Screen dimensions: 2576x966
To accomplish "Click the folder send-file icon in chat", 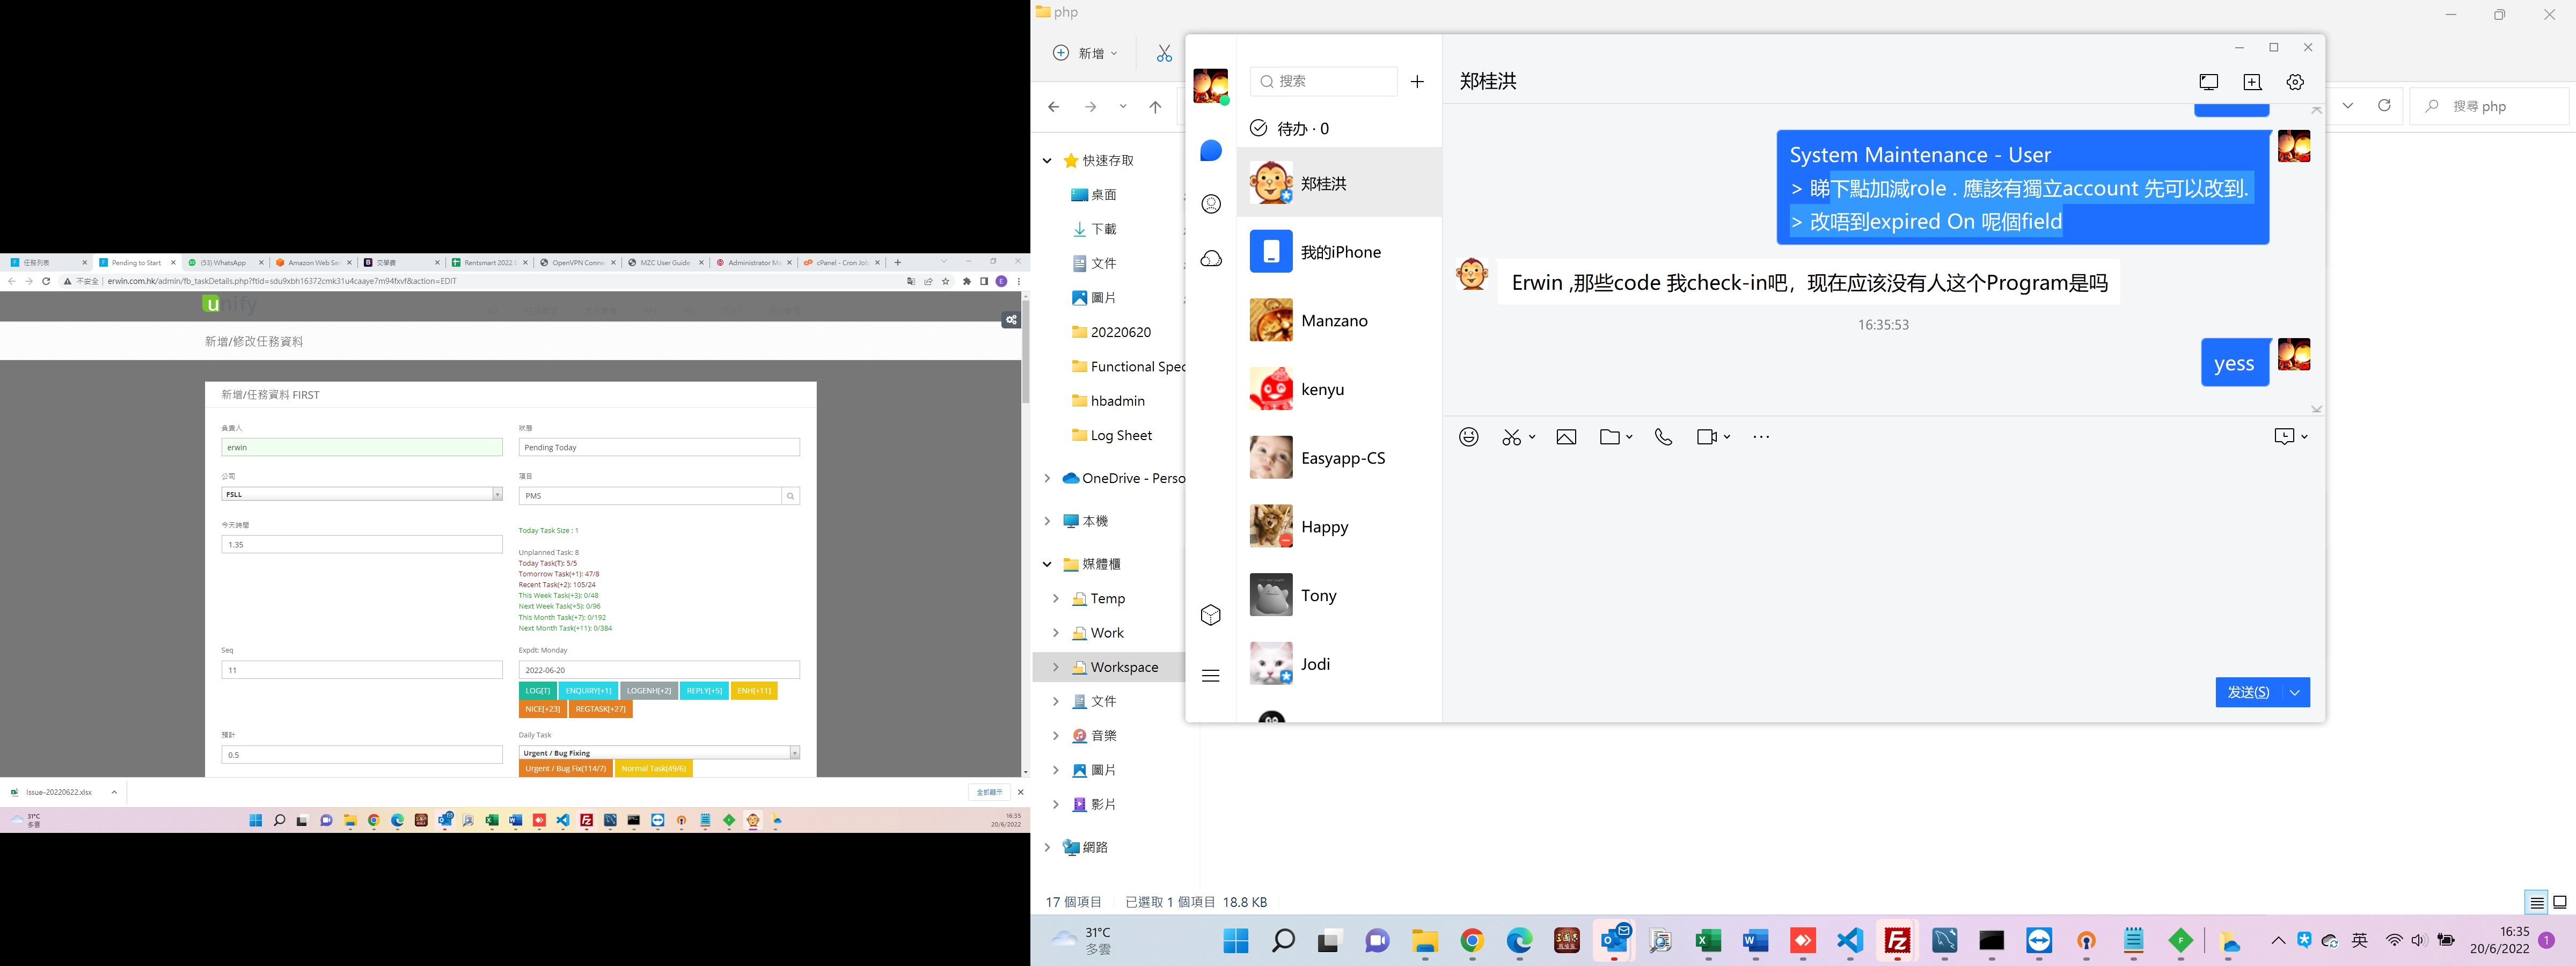I will tap(1609, 437).
